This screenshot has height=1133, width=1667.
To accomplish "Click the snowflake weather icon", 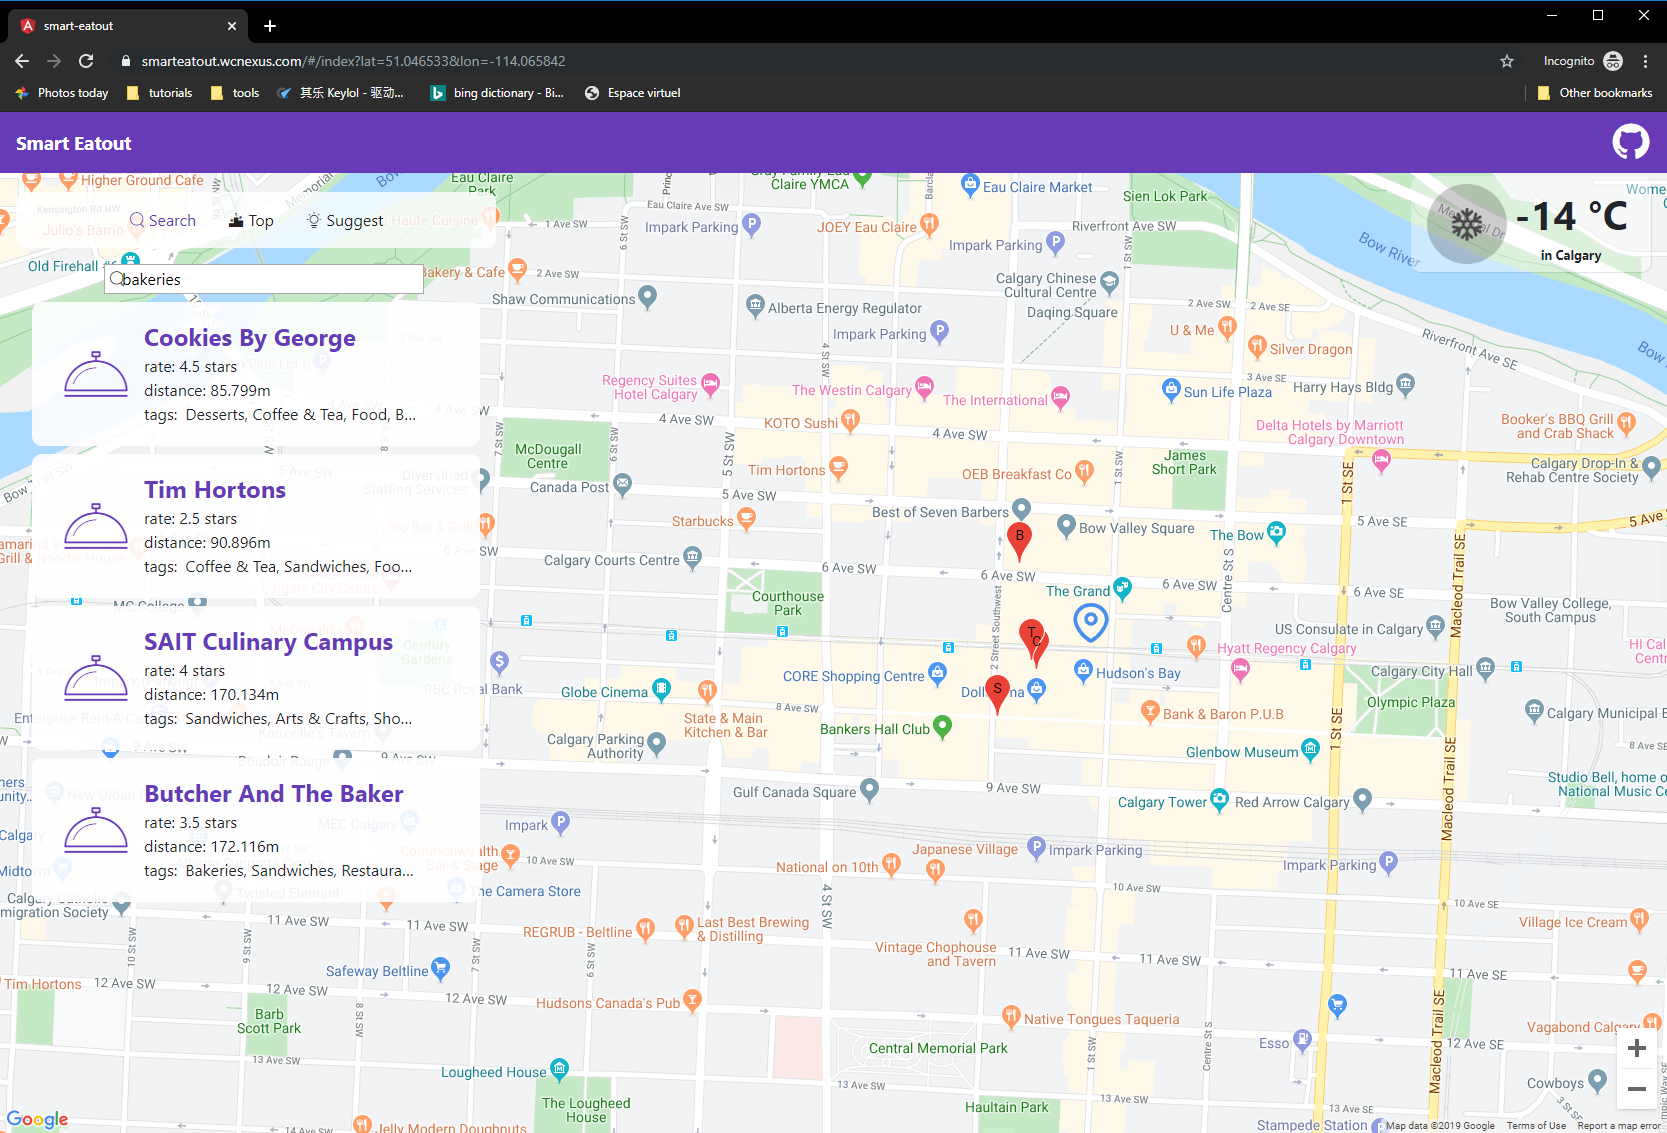I will [1467, 224].
